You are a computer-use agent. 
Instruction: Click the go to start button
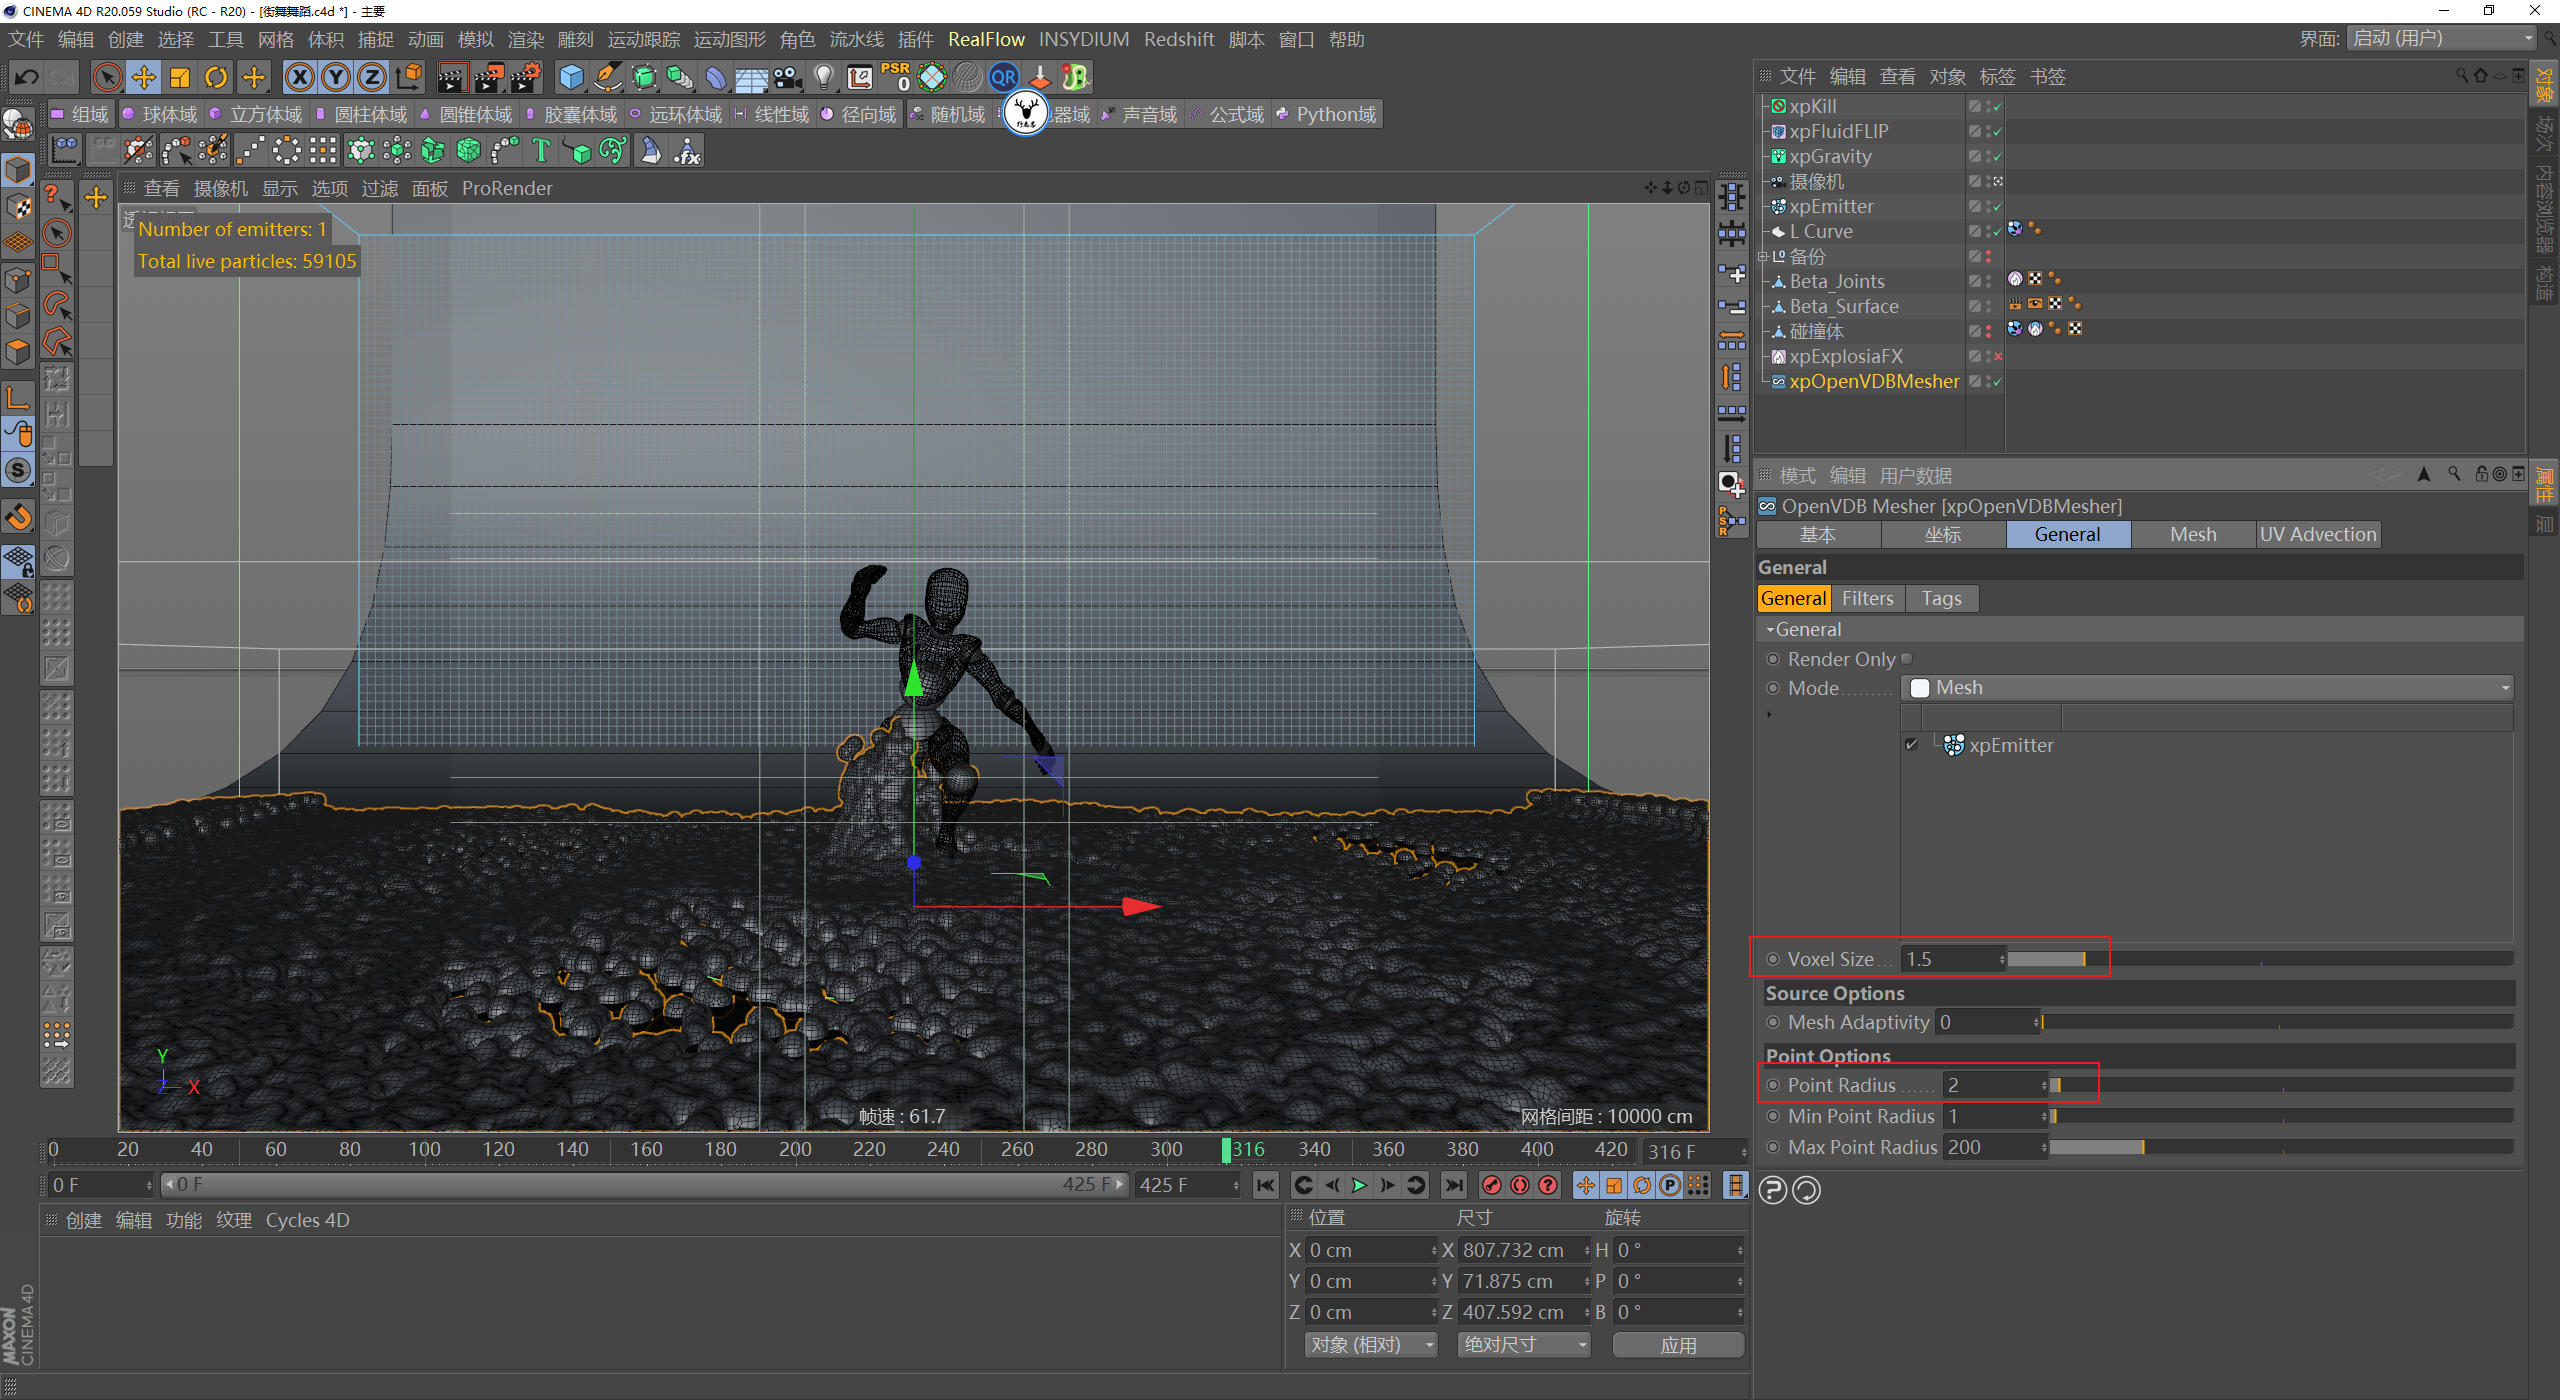click(1266, 1185)
